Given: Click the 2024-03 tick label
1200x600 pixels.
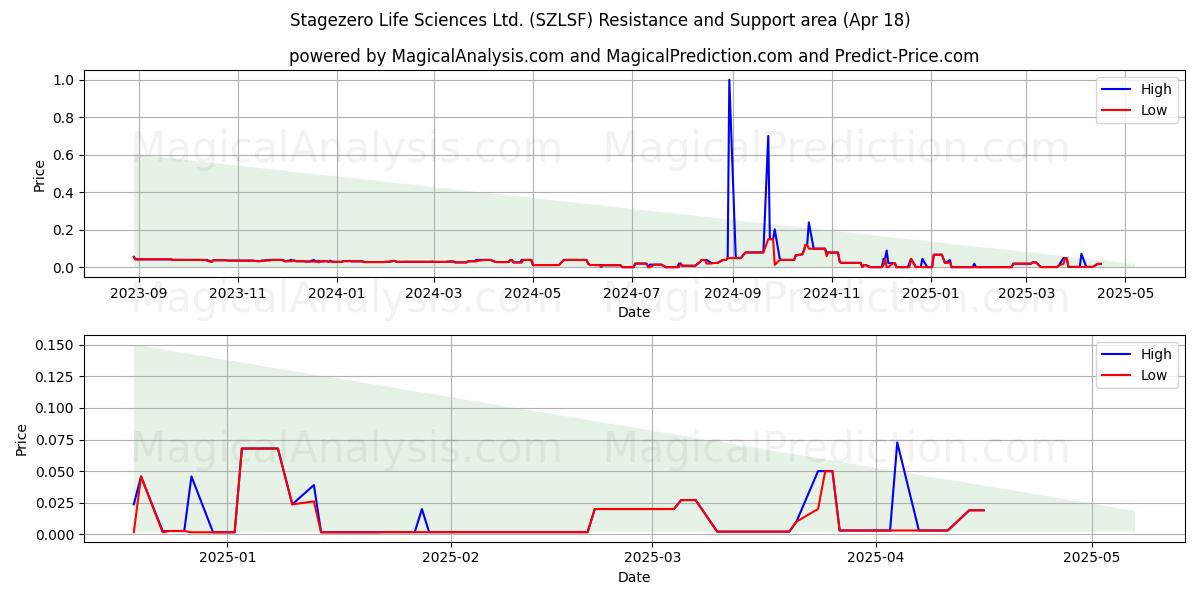Looking at the screenshot, I should pyautogui.click(x=436, y=293).
